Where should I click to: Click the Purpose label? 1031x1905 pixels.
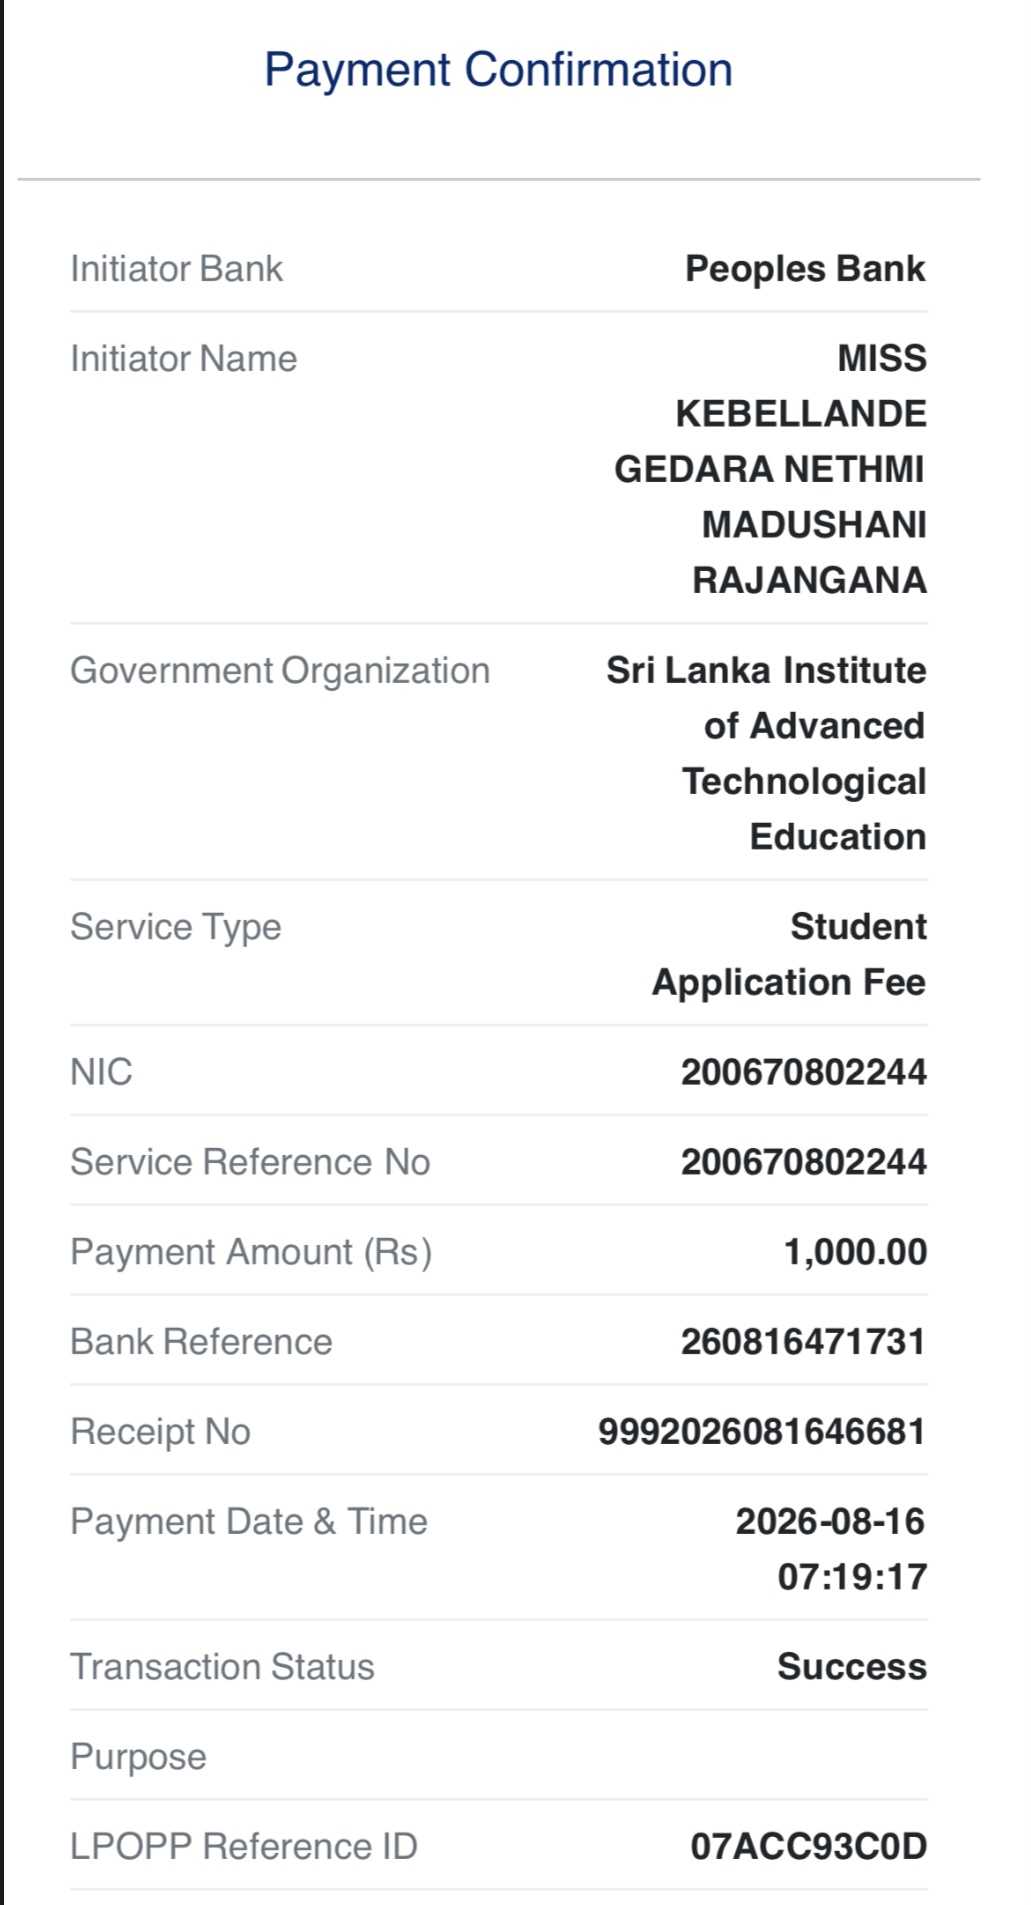(x=139, y=1757)
